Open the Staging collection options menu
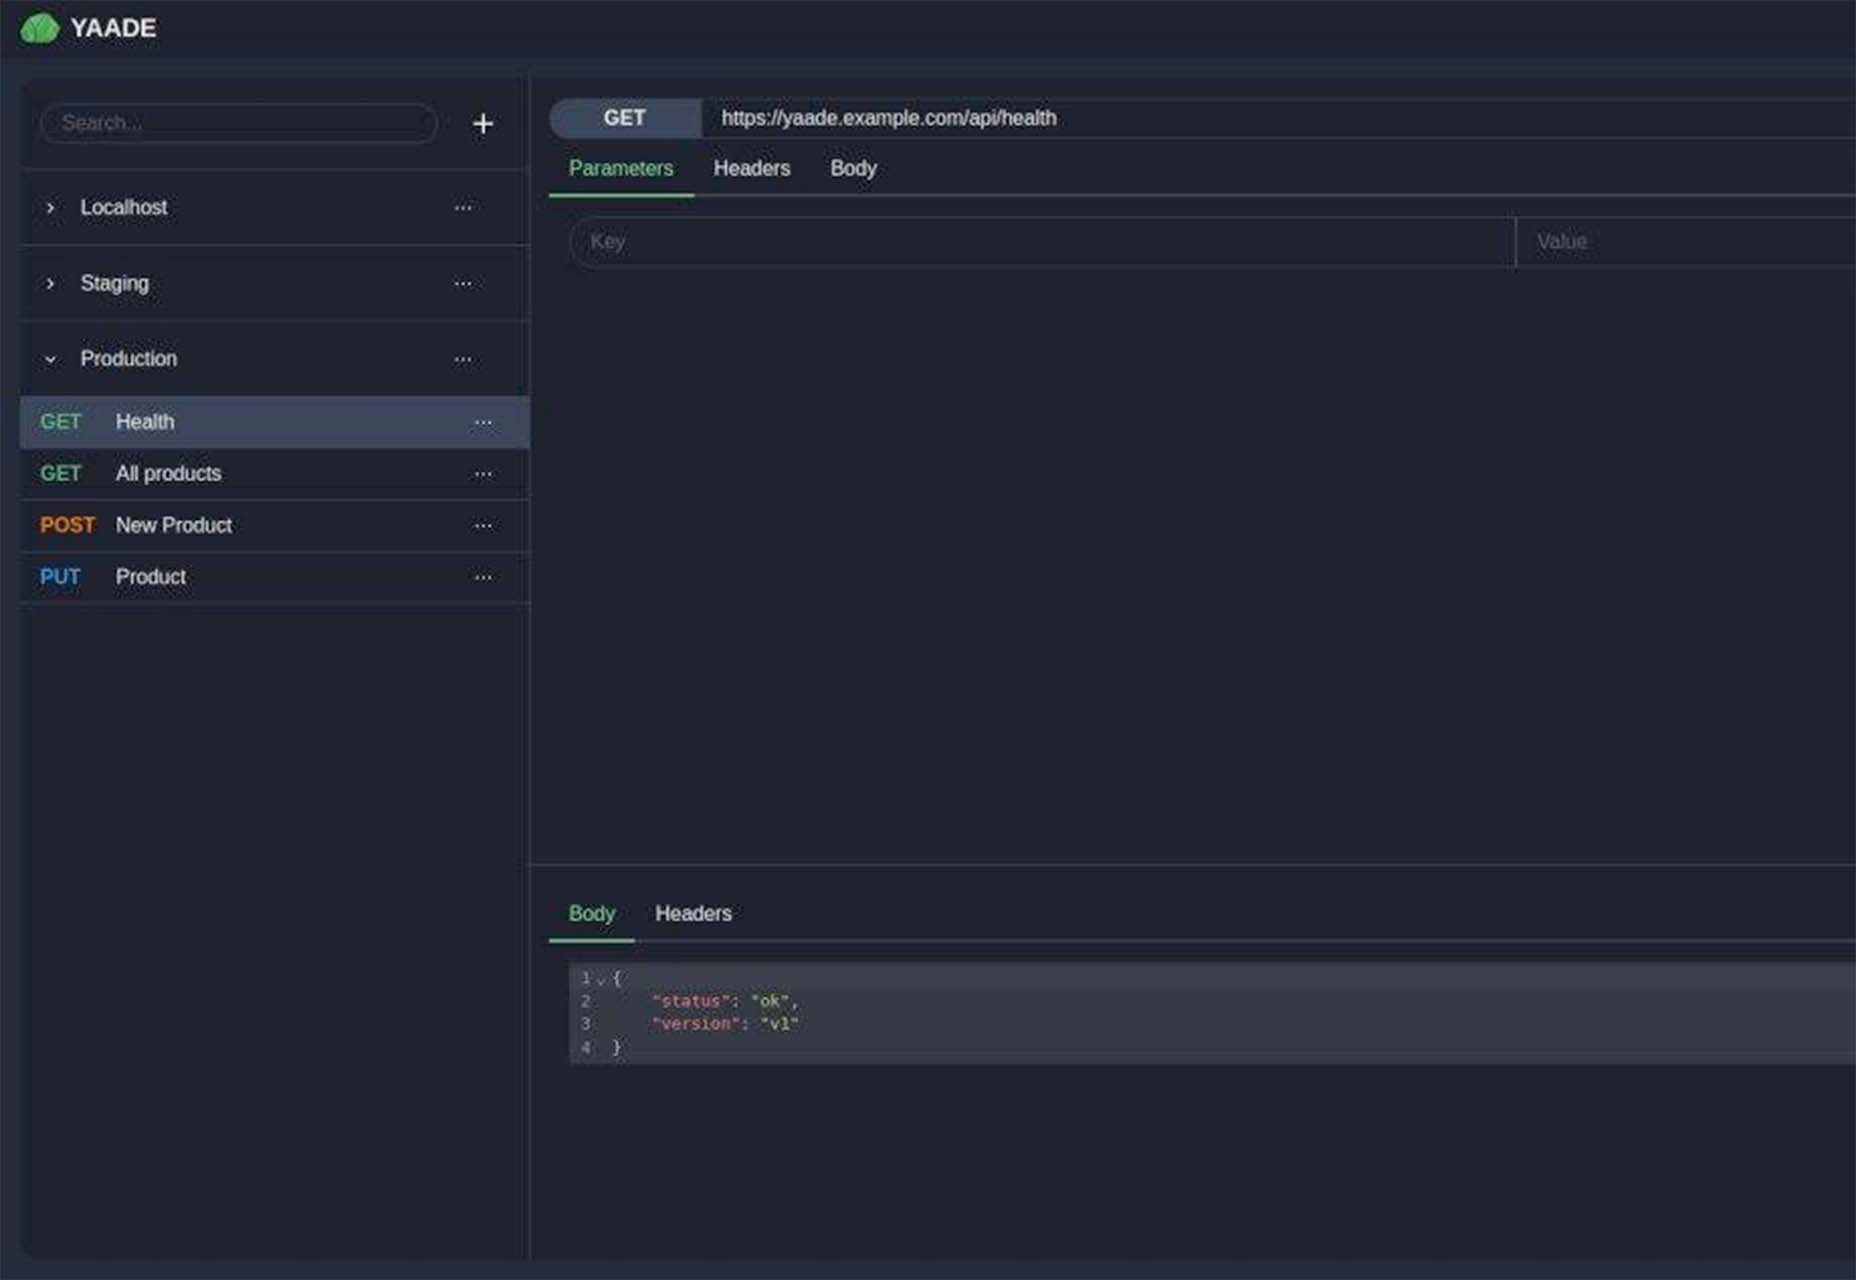Viewport: 1856px width, 1280px height. [463, 284]
